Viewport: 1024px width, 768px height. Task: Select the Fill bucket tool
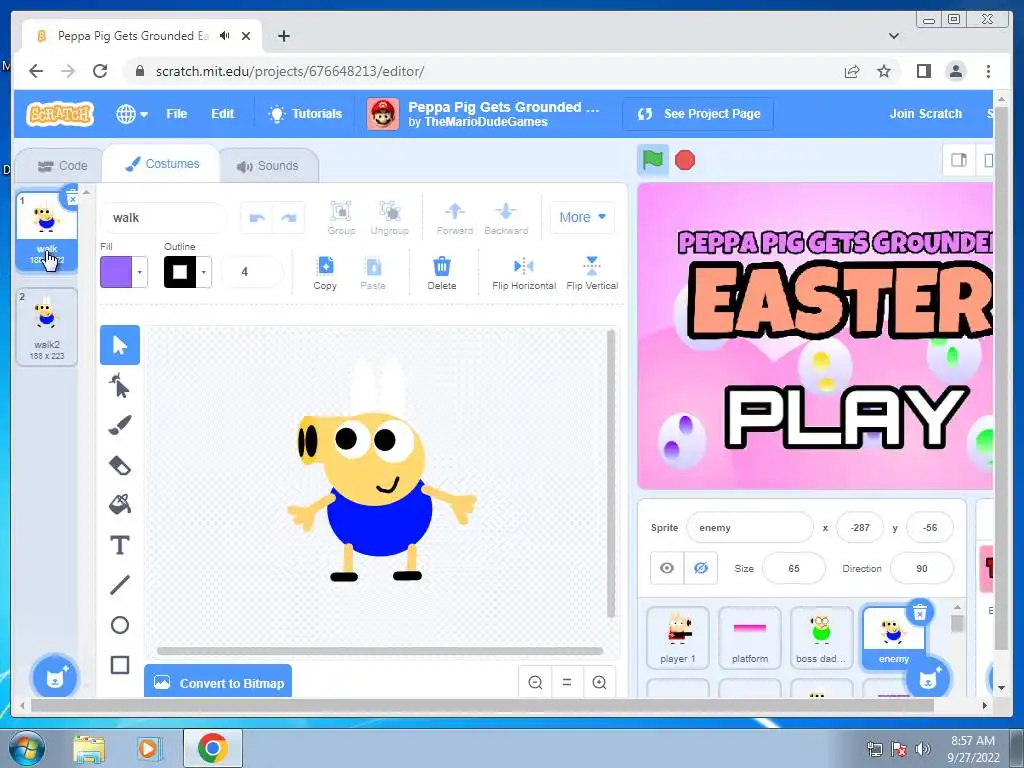coord(120,504)
